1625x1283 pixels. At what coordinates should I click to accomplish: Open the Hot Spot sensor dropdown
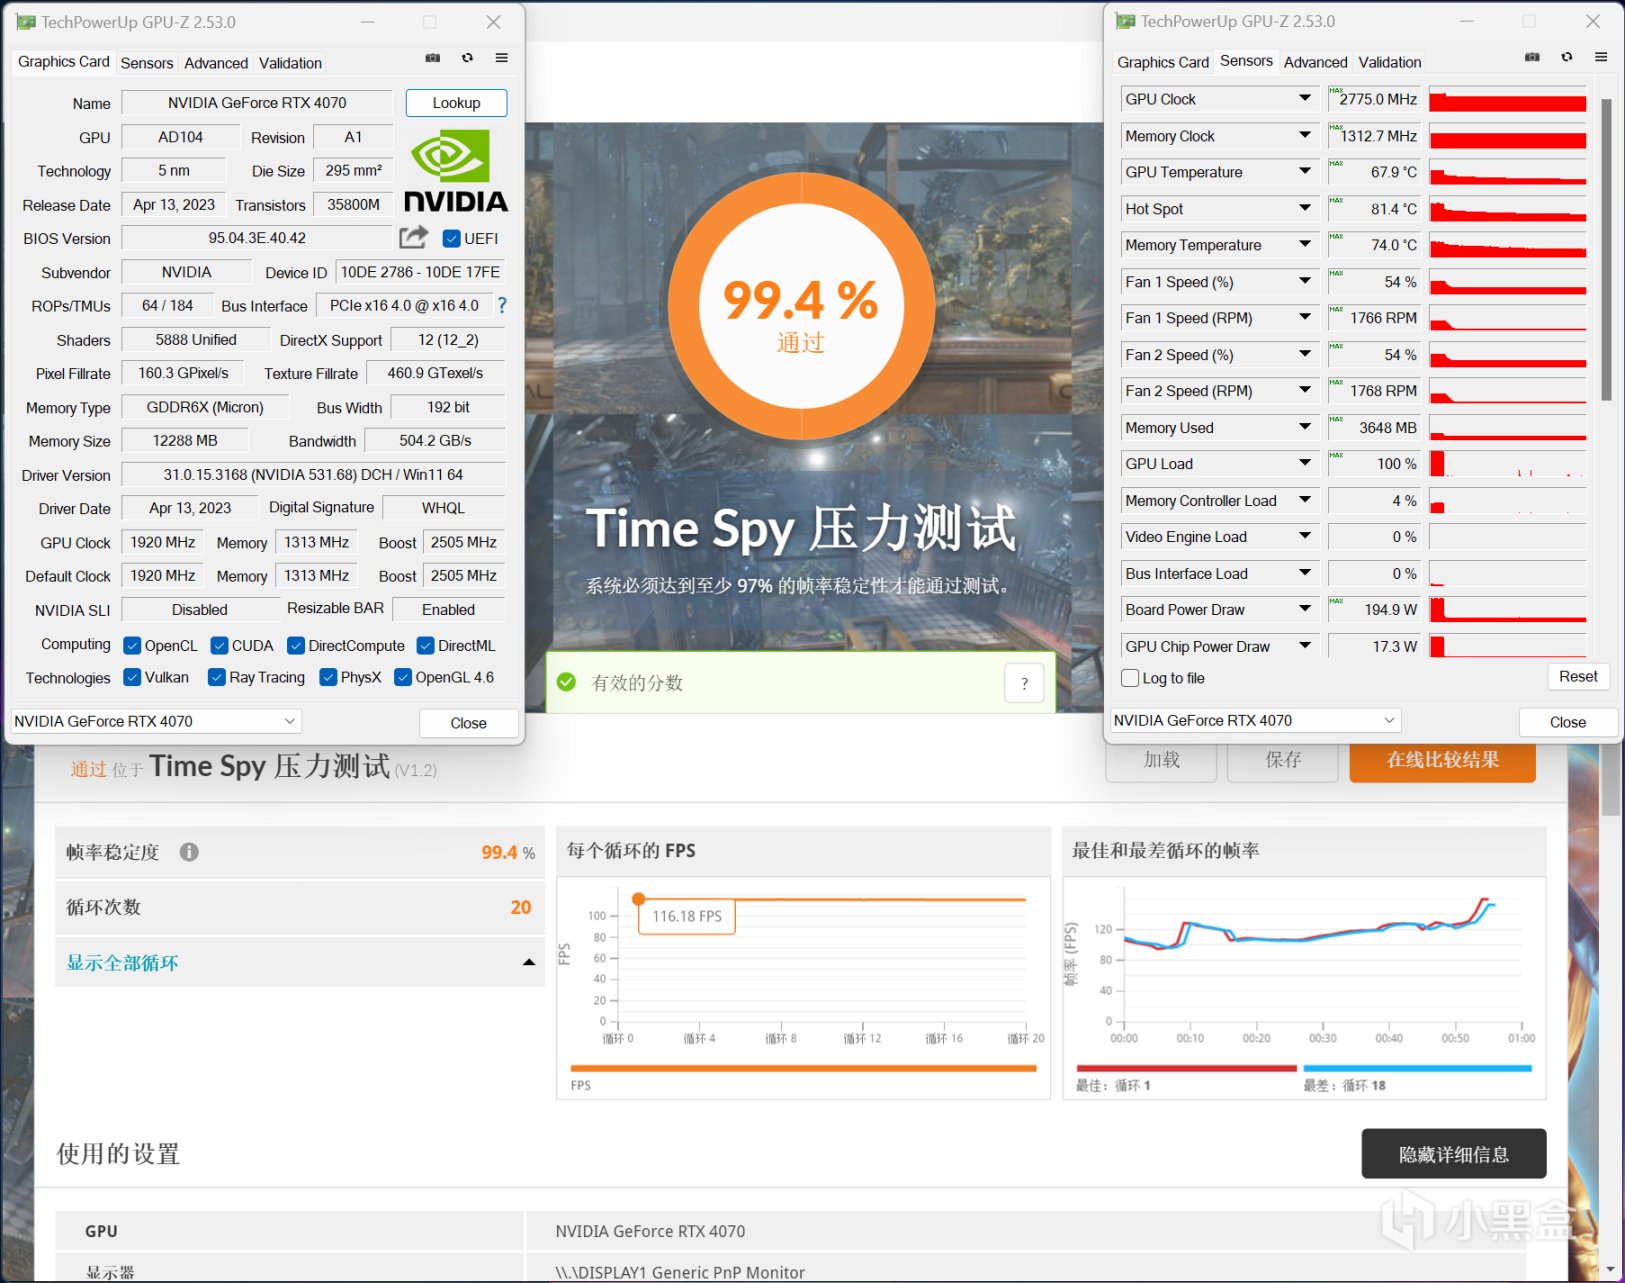[1305, 209]
